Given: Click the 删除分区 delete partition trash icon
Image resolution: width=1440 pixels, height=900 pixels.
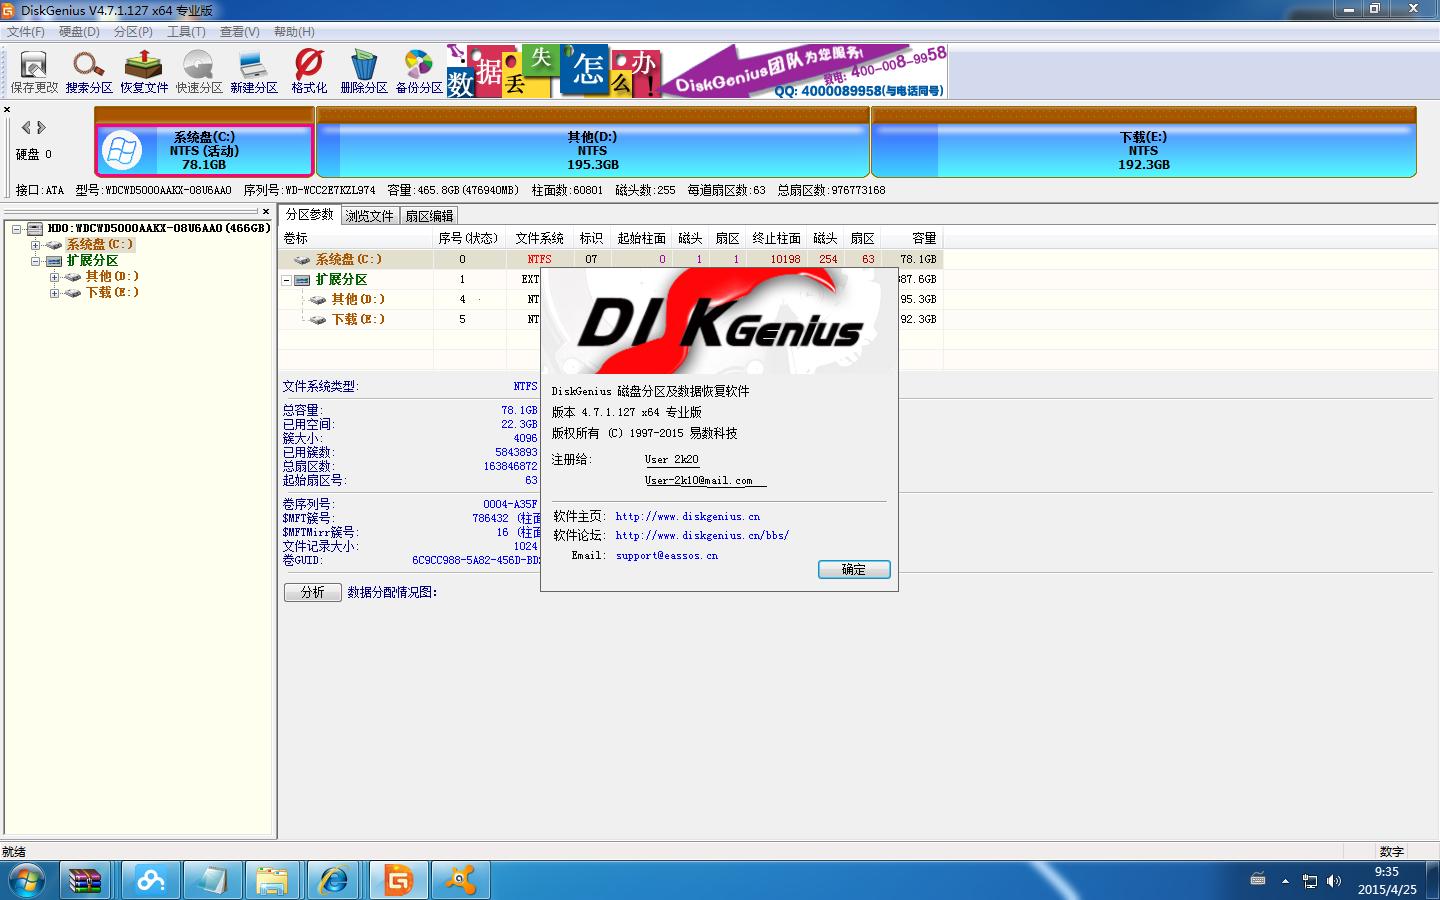Looking at the screenshot, I should [x=364, y=72].
